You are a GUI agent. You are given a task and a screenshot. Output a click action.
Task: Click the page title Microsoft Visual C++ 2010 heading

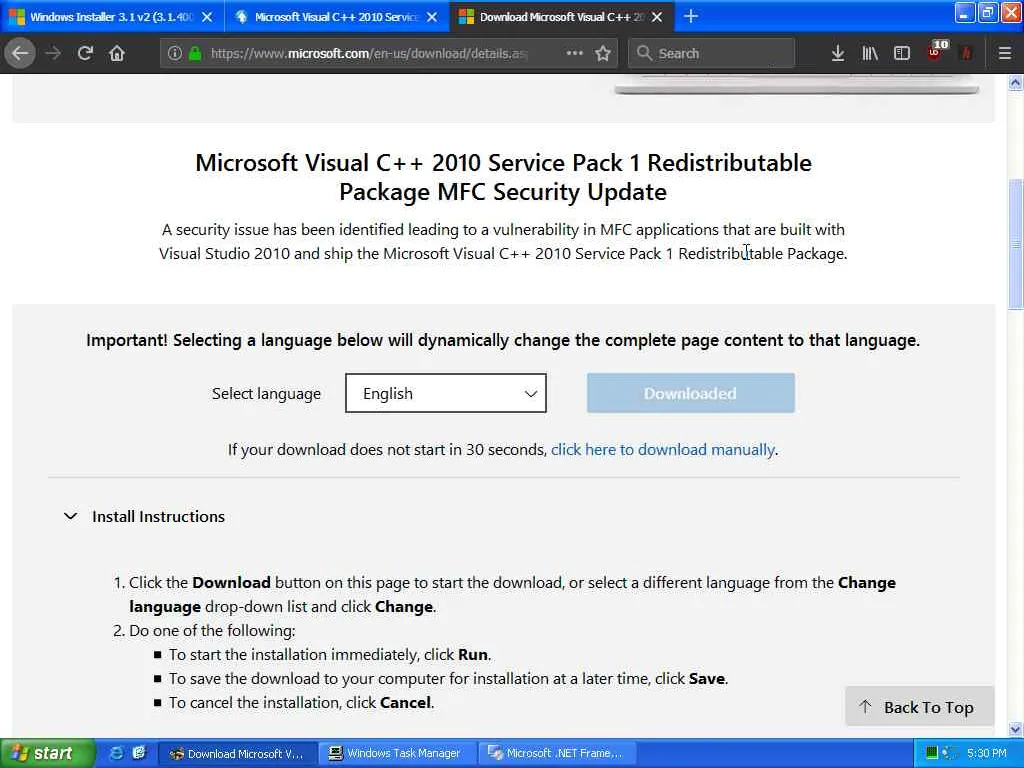504,177
